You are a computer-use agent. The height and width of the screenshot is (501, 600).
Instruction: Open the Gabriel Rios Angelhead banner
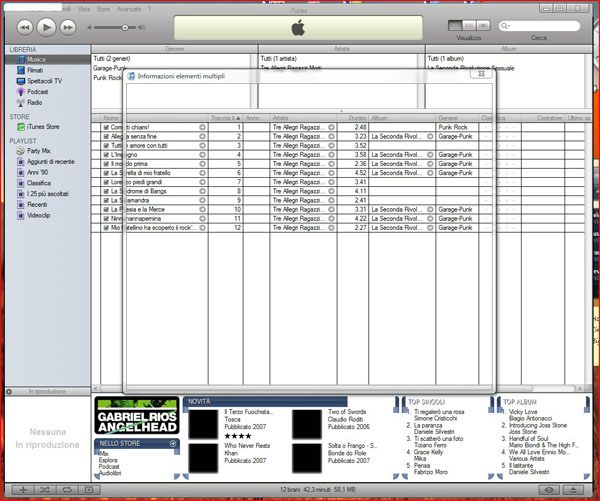137,416
